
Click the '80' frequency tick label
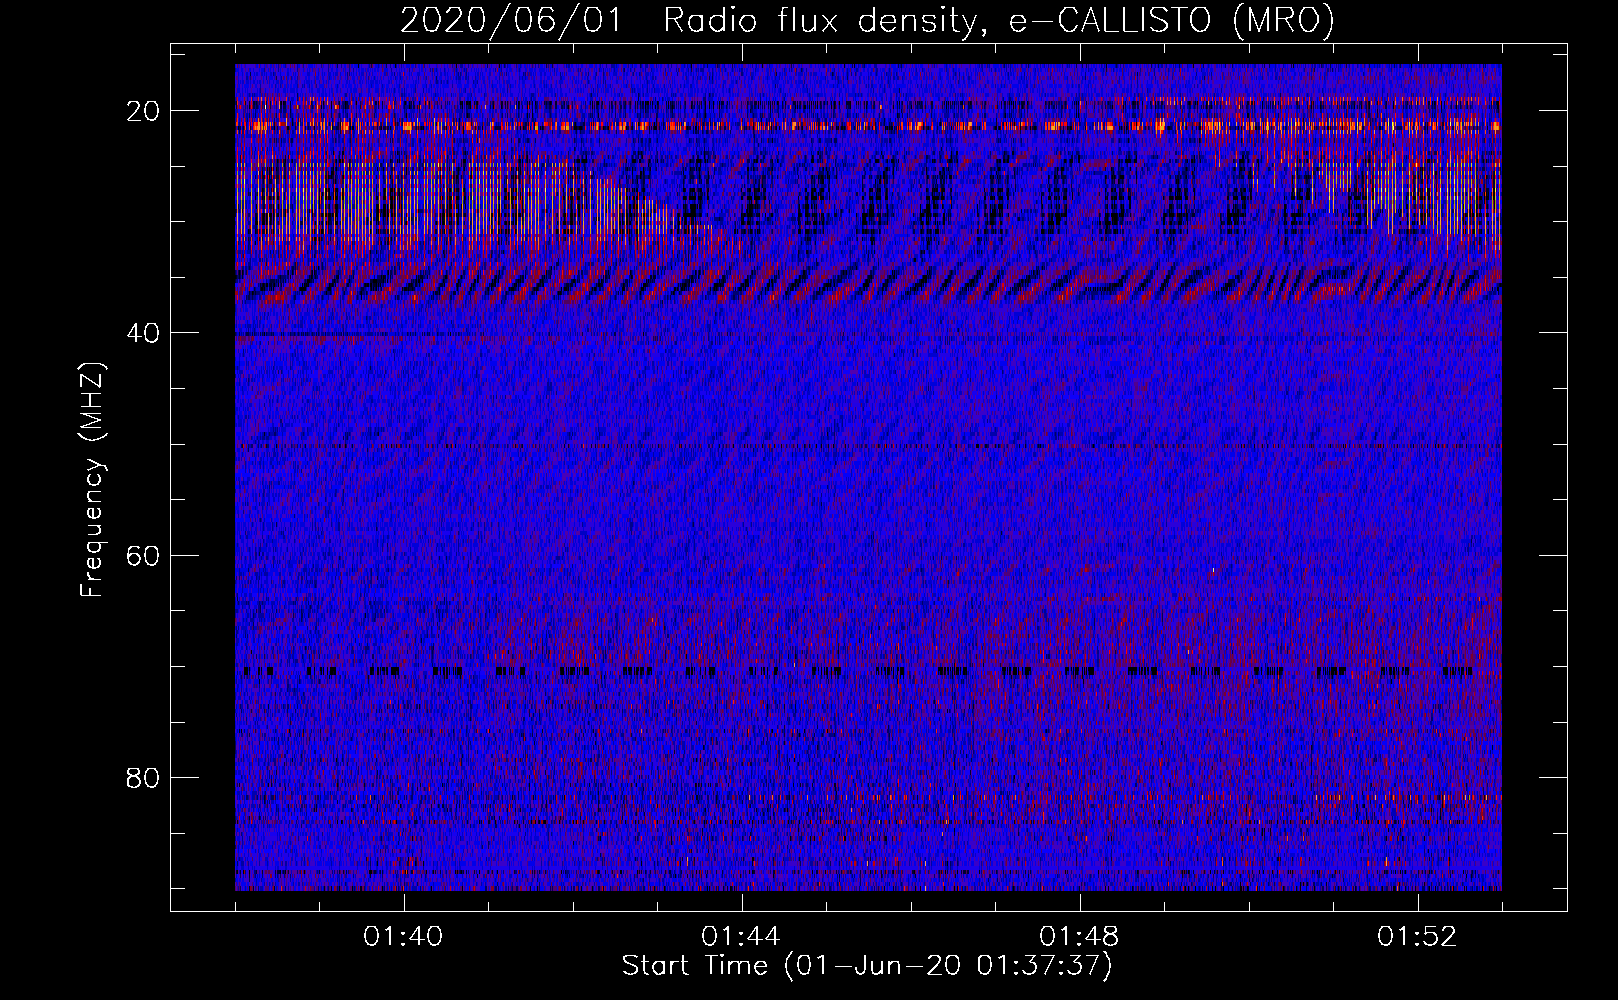[143, 778]
